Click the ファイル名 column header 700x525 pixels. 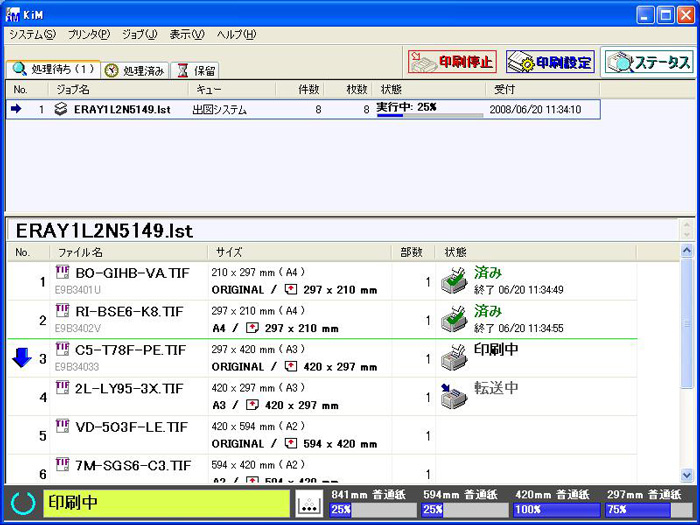(x=129, y=253)
